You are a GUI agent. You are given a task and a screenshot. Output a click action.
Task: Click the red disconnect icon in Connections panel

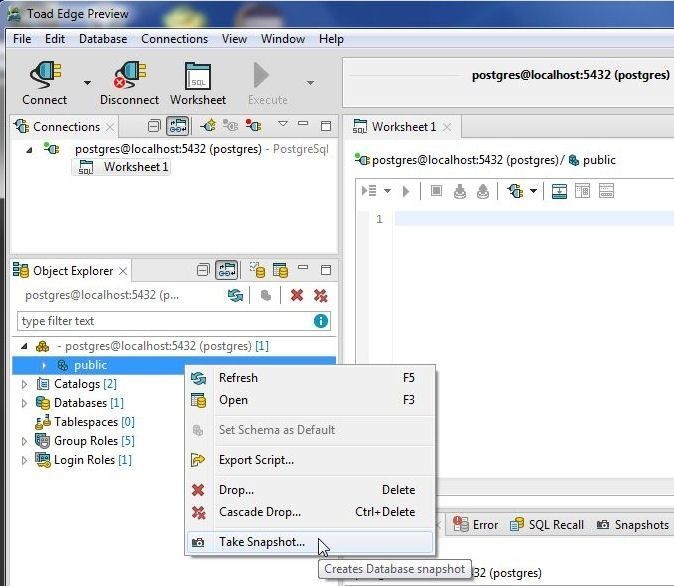[x=253, y=126]
